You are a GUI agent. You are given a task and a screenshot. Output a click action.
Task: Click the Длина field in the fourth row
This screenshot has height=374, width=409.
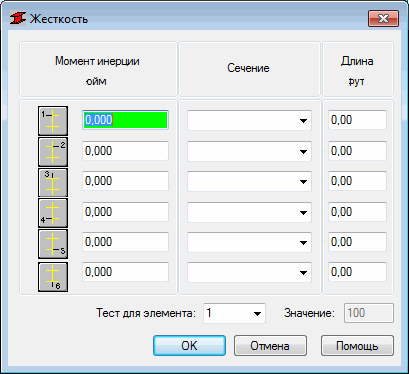click(x=357, y=212)
